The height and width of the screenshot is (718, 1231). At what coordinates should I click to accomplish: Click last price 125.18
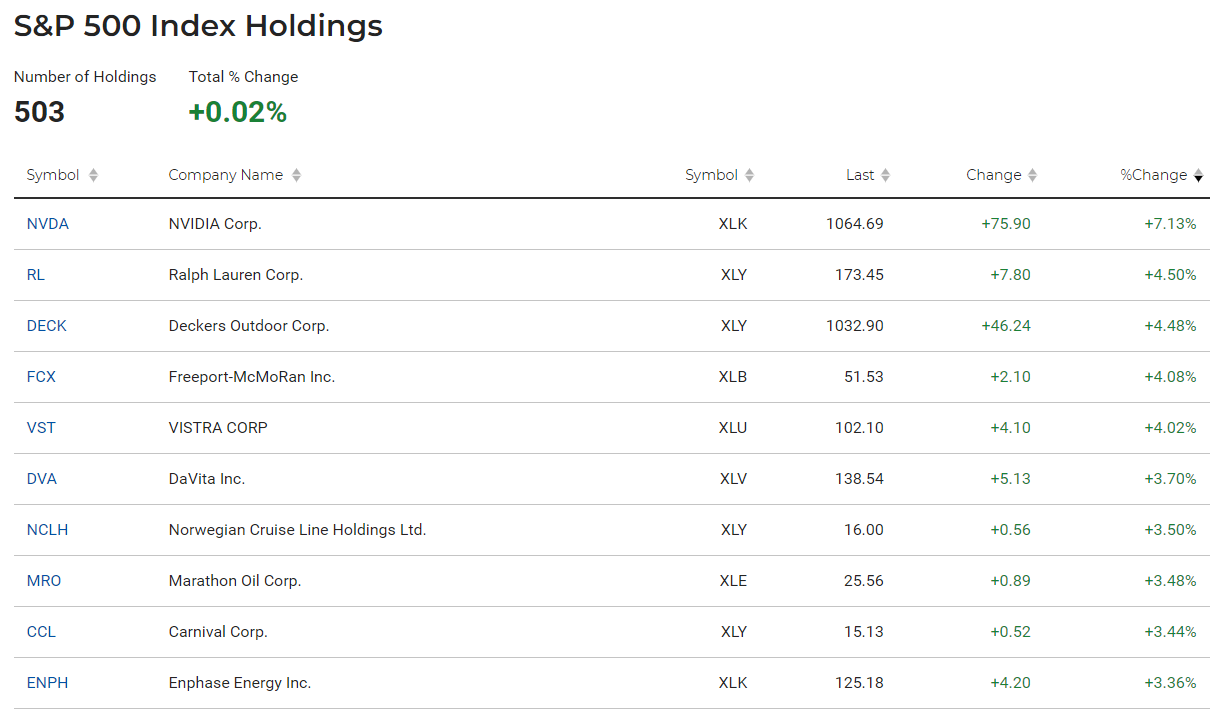859,683
